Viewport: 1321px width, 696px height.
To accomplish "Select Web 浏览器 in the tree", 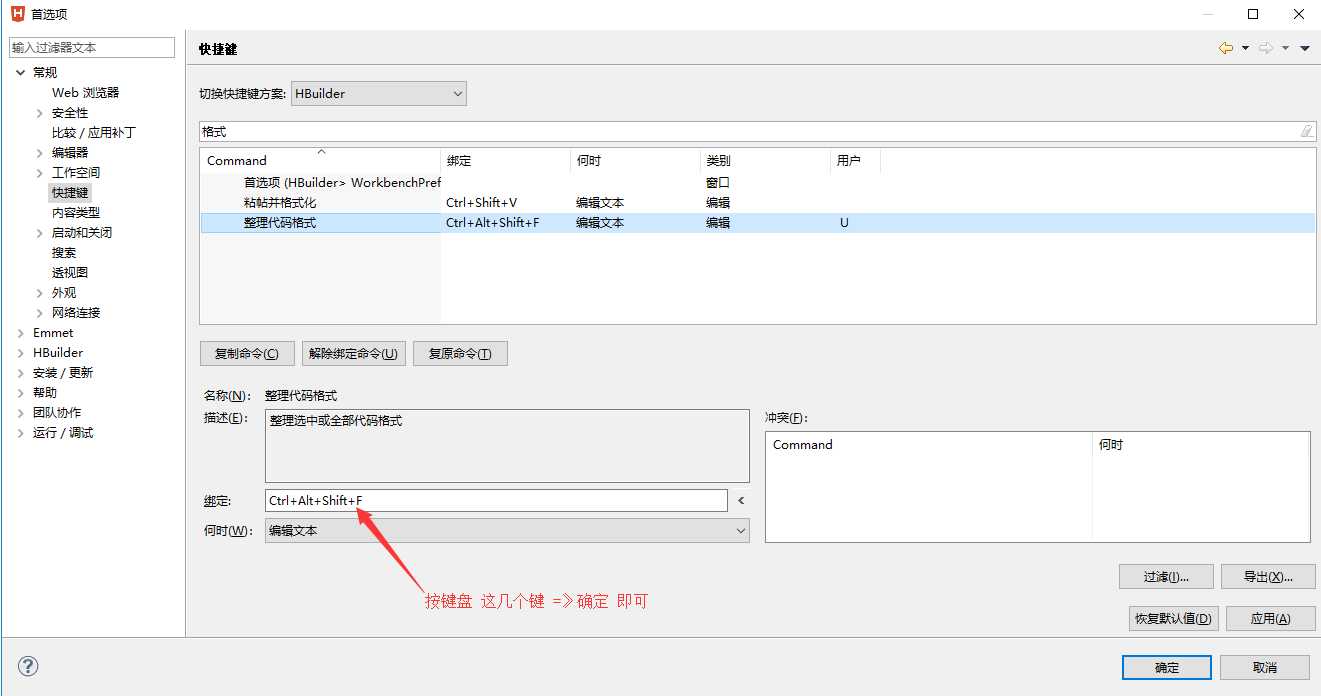I will (x=85, y=92).
